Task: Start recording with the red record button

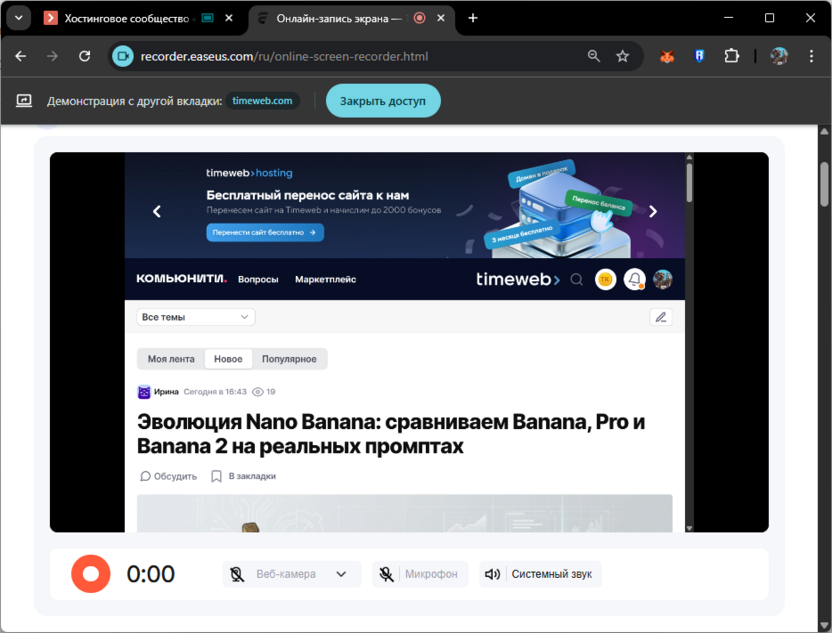Action: tap(91, 574)
